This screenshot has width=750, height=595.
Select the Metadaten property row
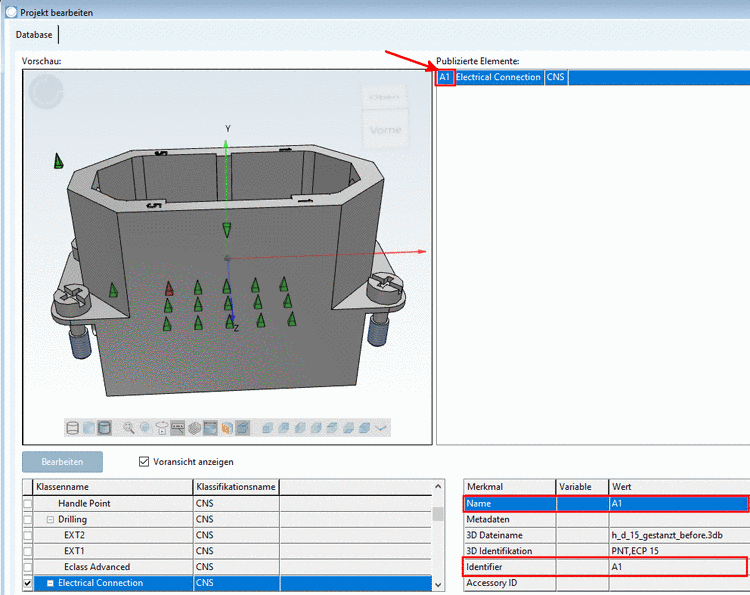pos(606,519)
